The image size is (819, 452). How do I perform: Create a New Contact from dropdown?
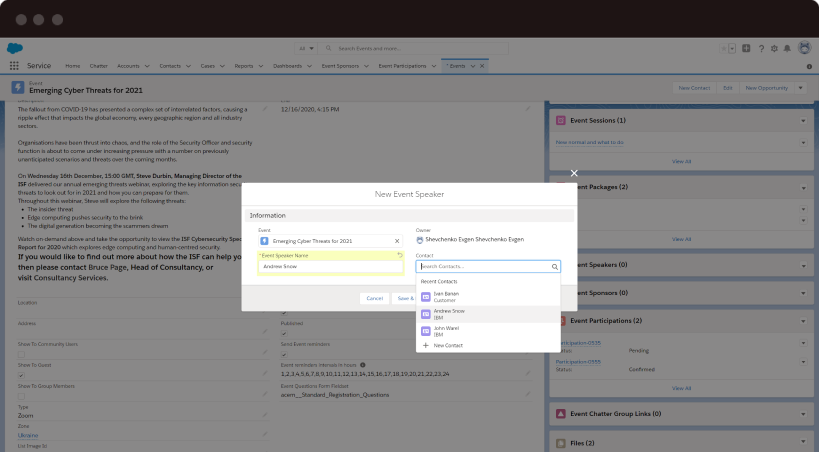488,345
